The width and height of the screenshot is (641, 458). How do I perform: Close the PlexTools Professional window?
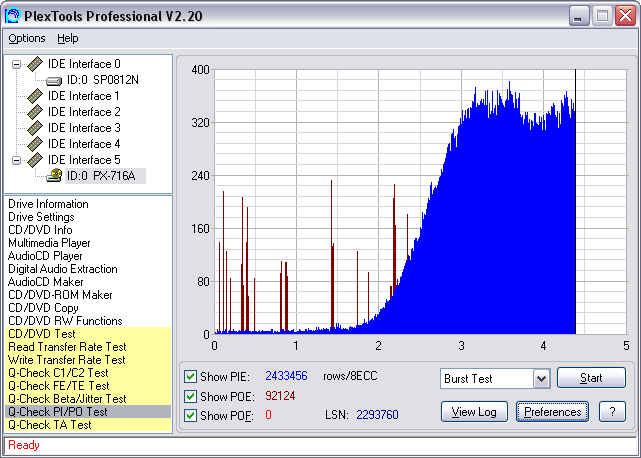[x=625, y=16]
